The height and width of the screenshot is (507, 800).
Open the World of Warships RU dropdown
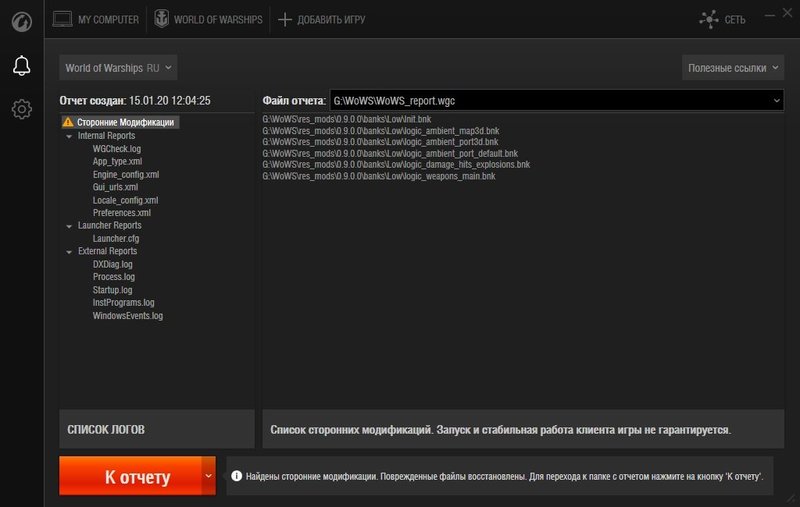(118, 68)
